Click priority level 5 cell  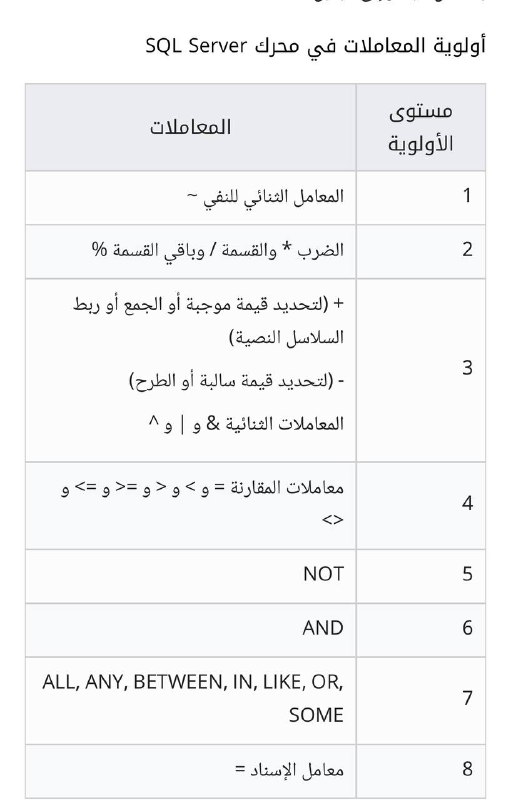(421, 576)
